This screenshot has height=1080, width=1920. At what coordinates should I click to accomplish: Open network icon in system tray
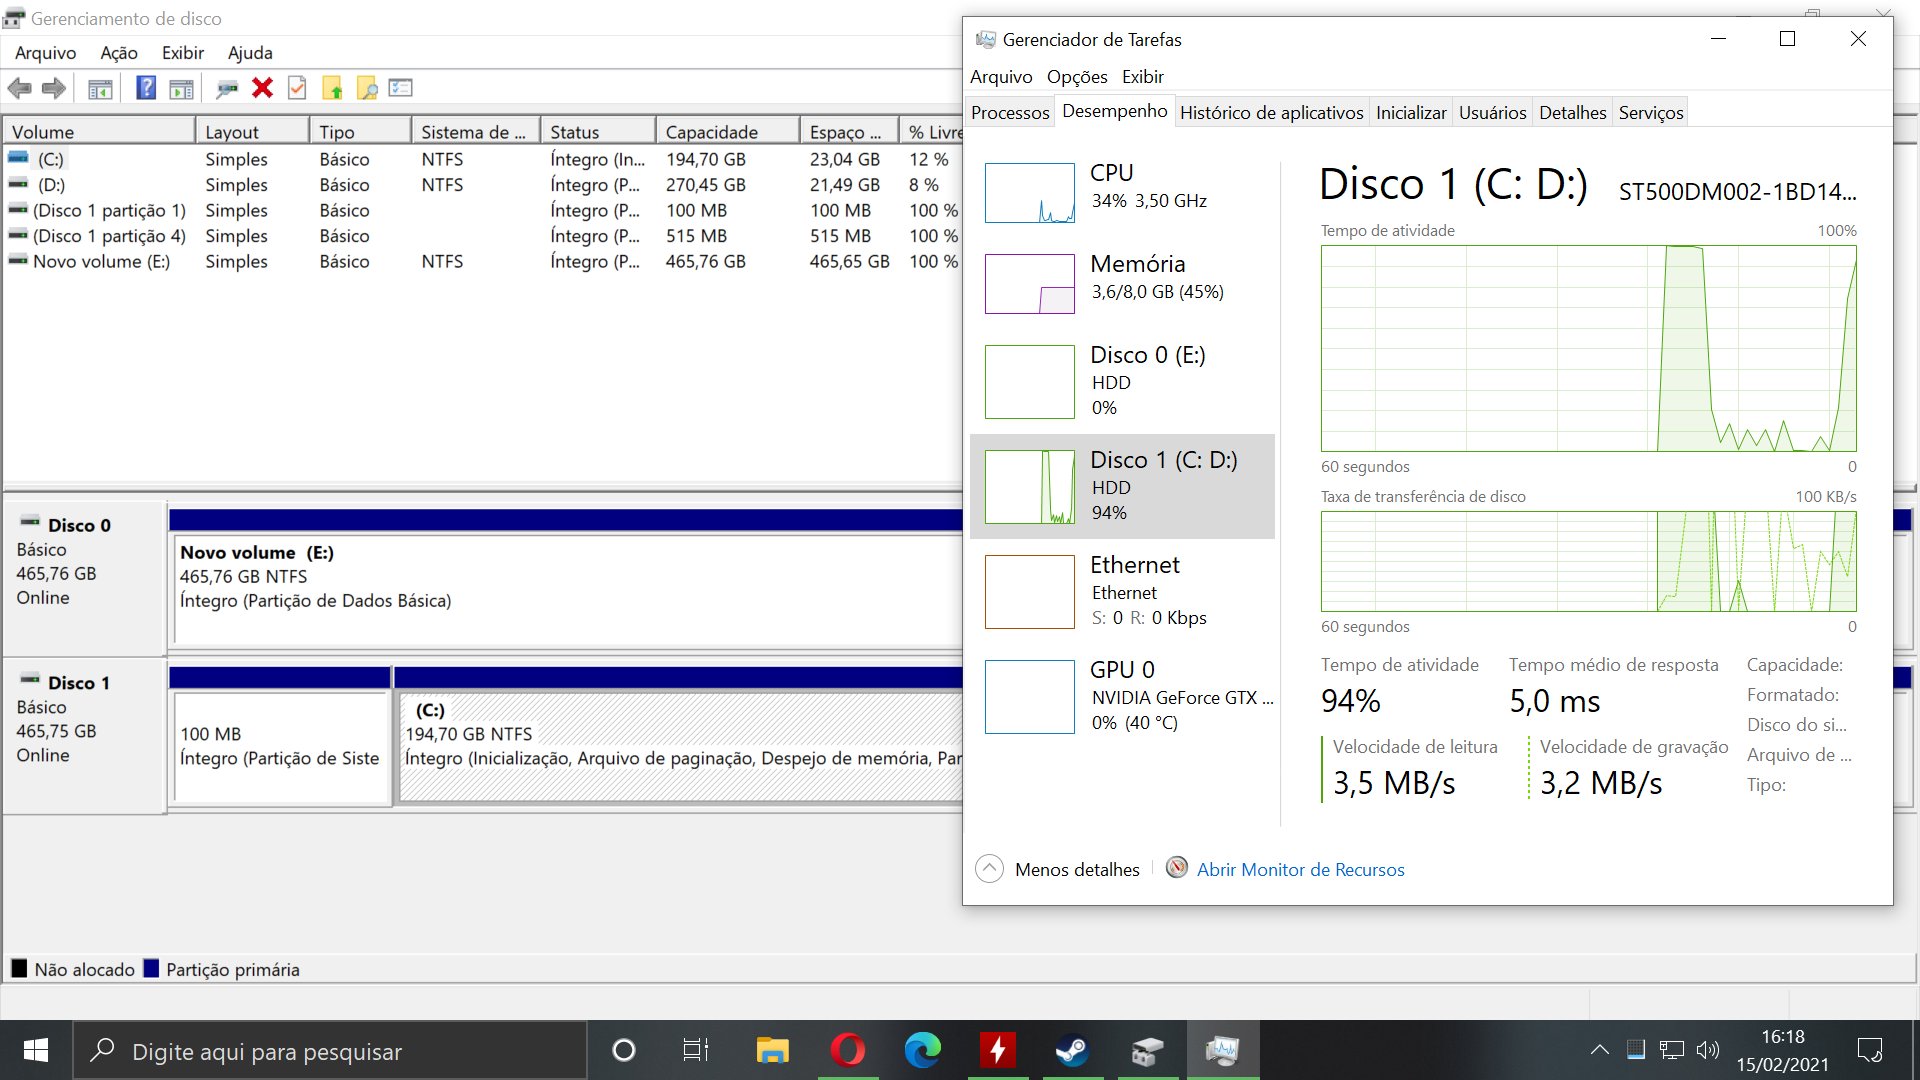1672,1050
